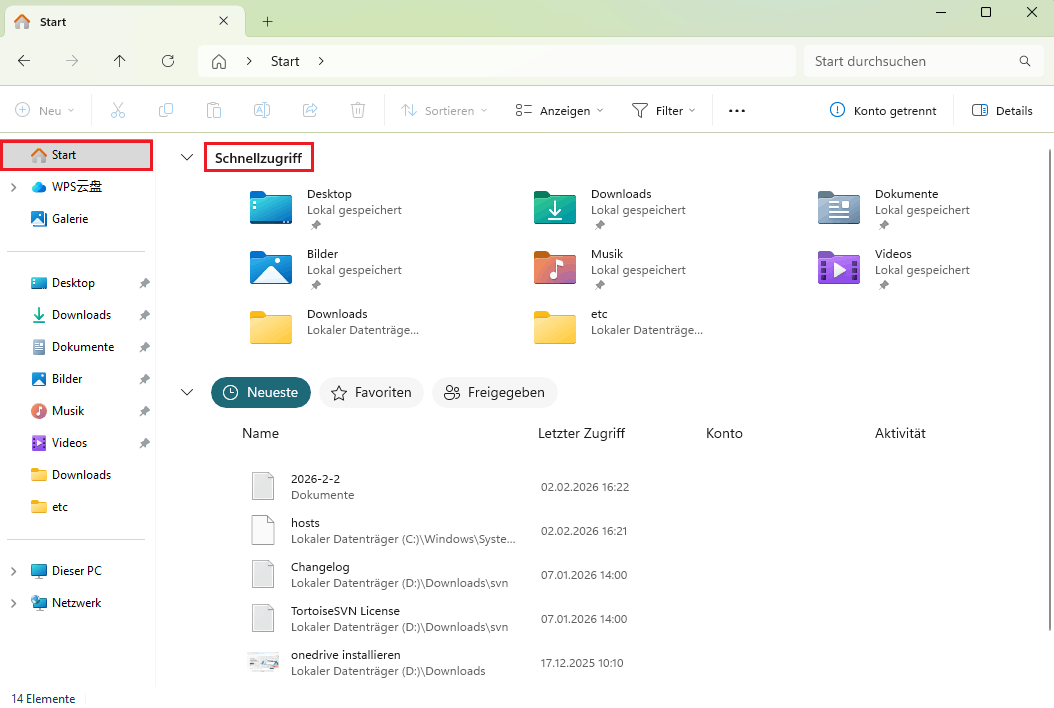The height and width of the screenshot is (708, 1054).
Task: Open the Galerie item in sidebar
Action: point(70,219)
